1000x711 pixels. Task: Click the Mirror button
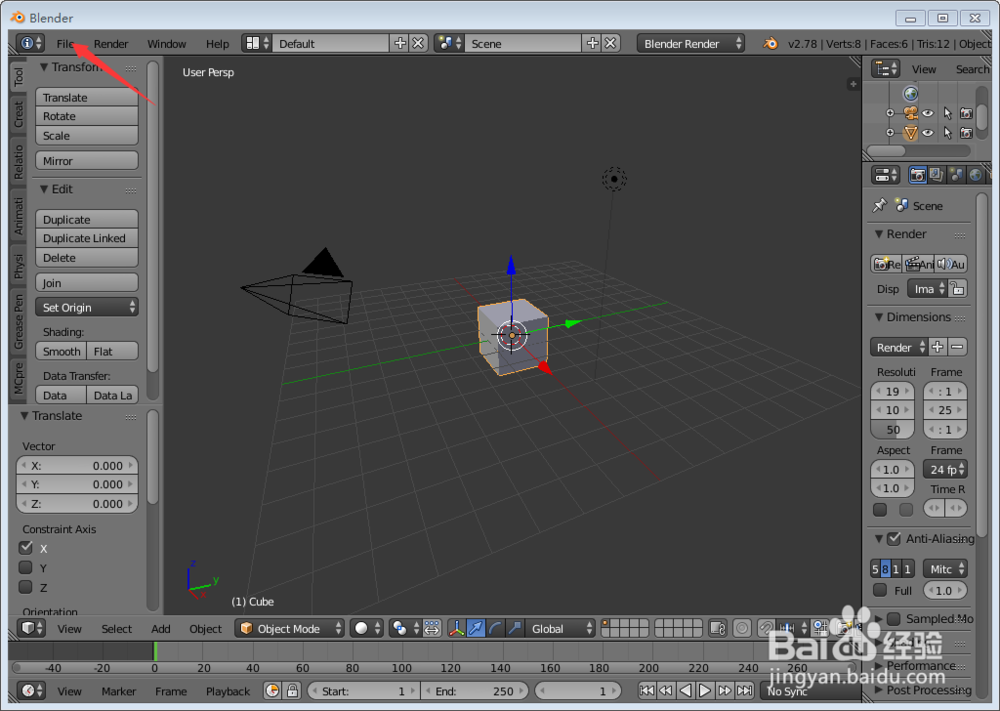[87, 161]
